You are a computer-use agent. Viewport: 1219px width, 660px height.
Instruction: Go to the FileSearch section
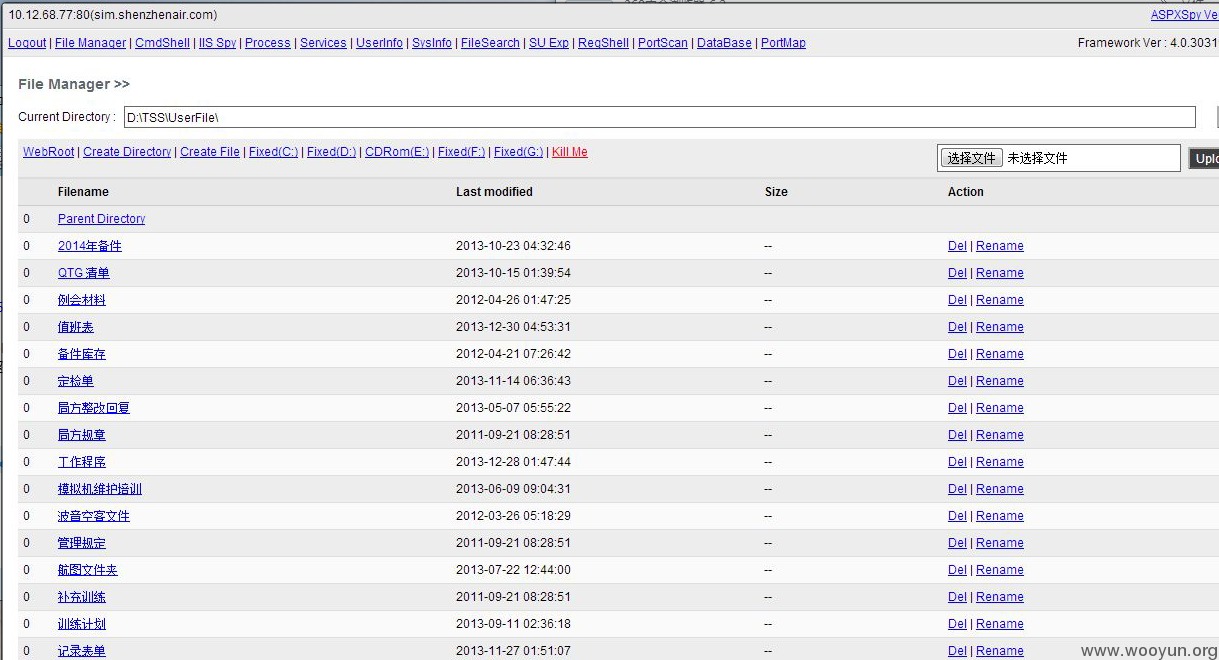coord(490,43)
